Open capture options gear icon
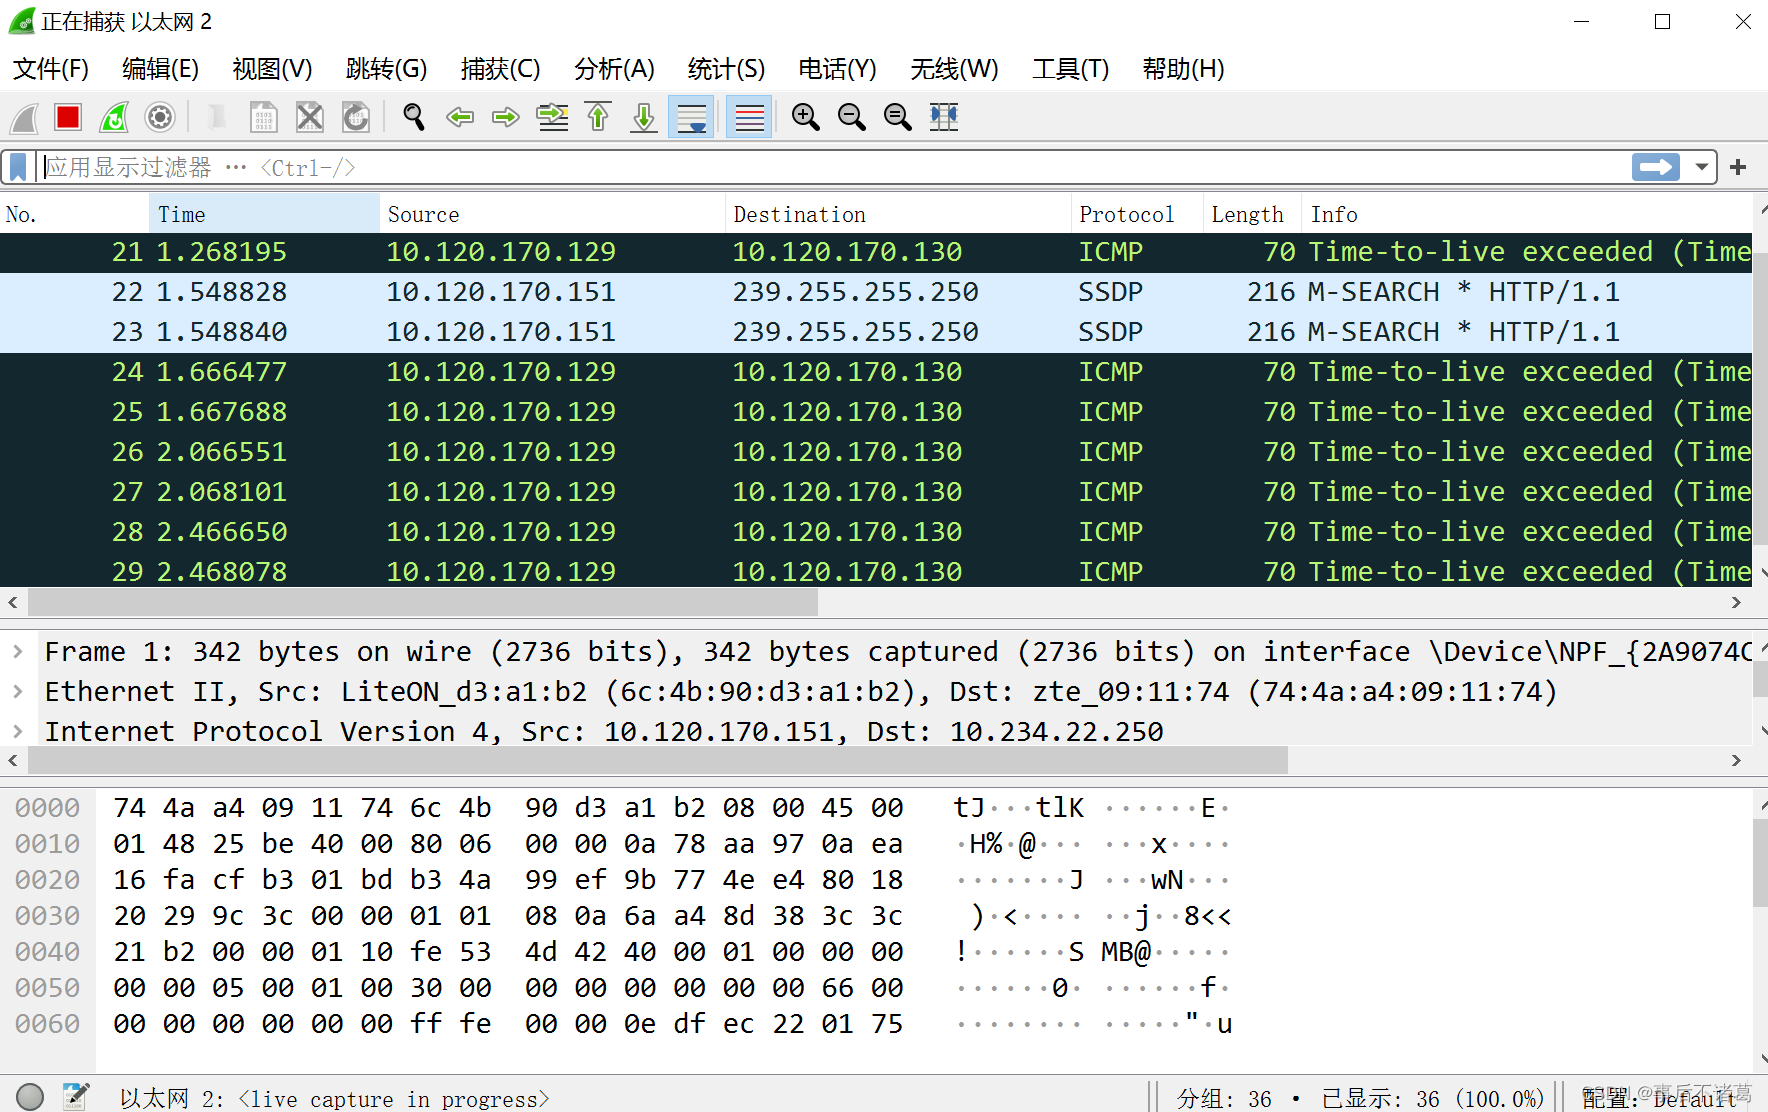This screenshot has height=1112, width=1768. click(x=160, y=118)
